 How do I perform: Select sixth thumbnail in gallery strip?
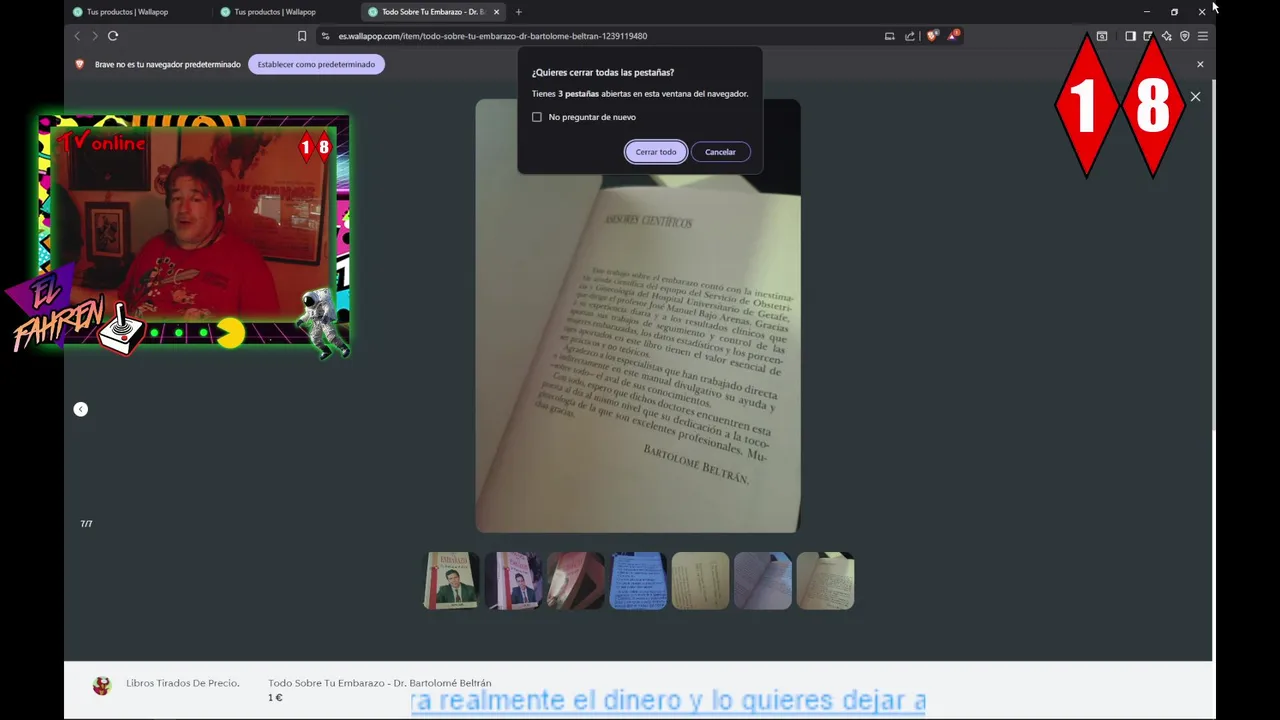(763, 580)
